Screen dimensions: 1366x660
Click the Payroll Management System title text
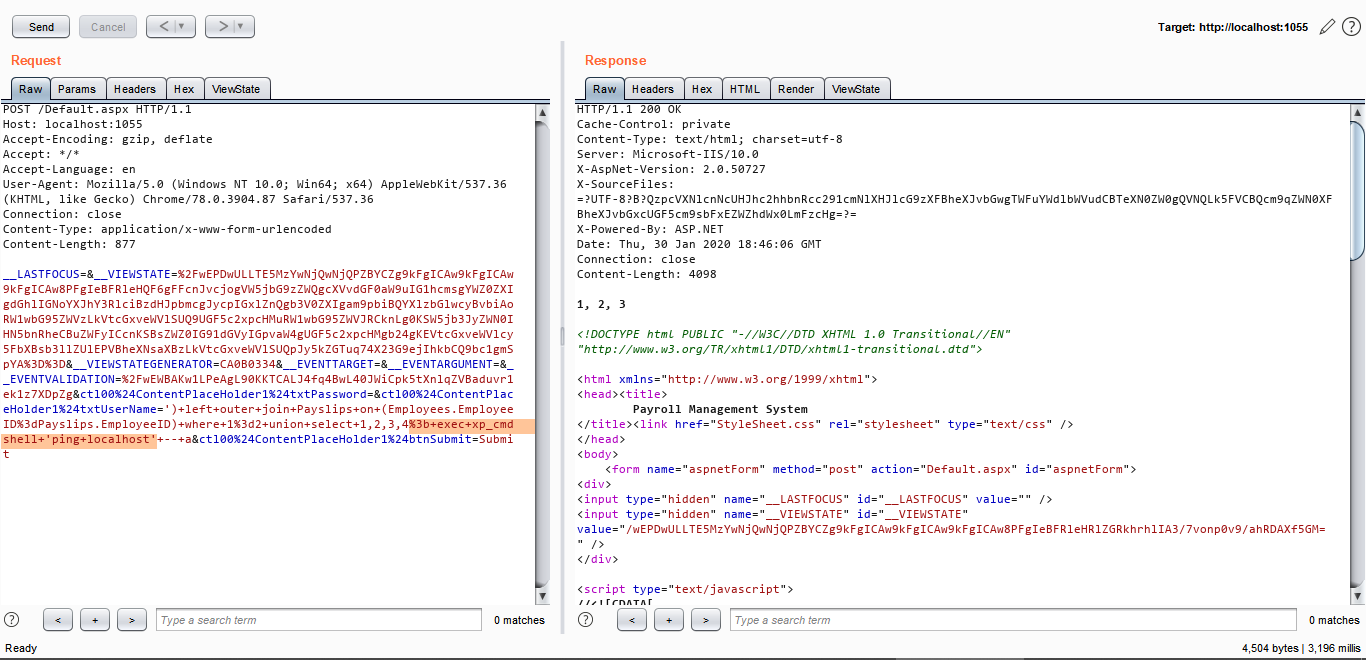[720, 409]
